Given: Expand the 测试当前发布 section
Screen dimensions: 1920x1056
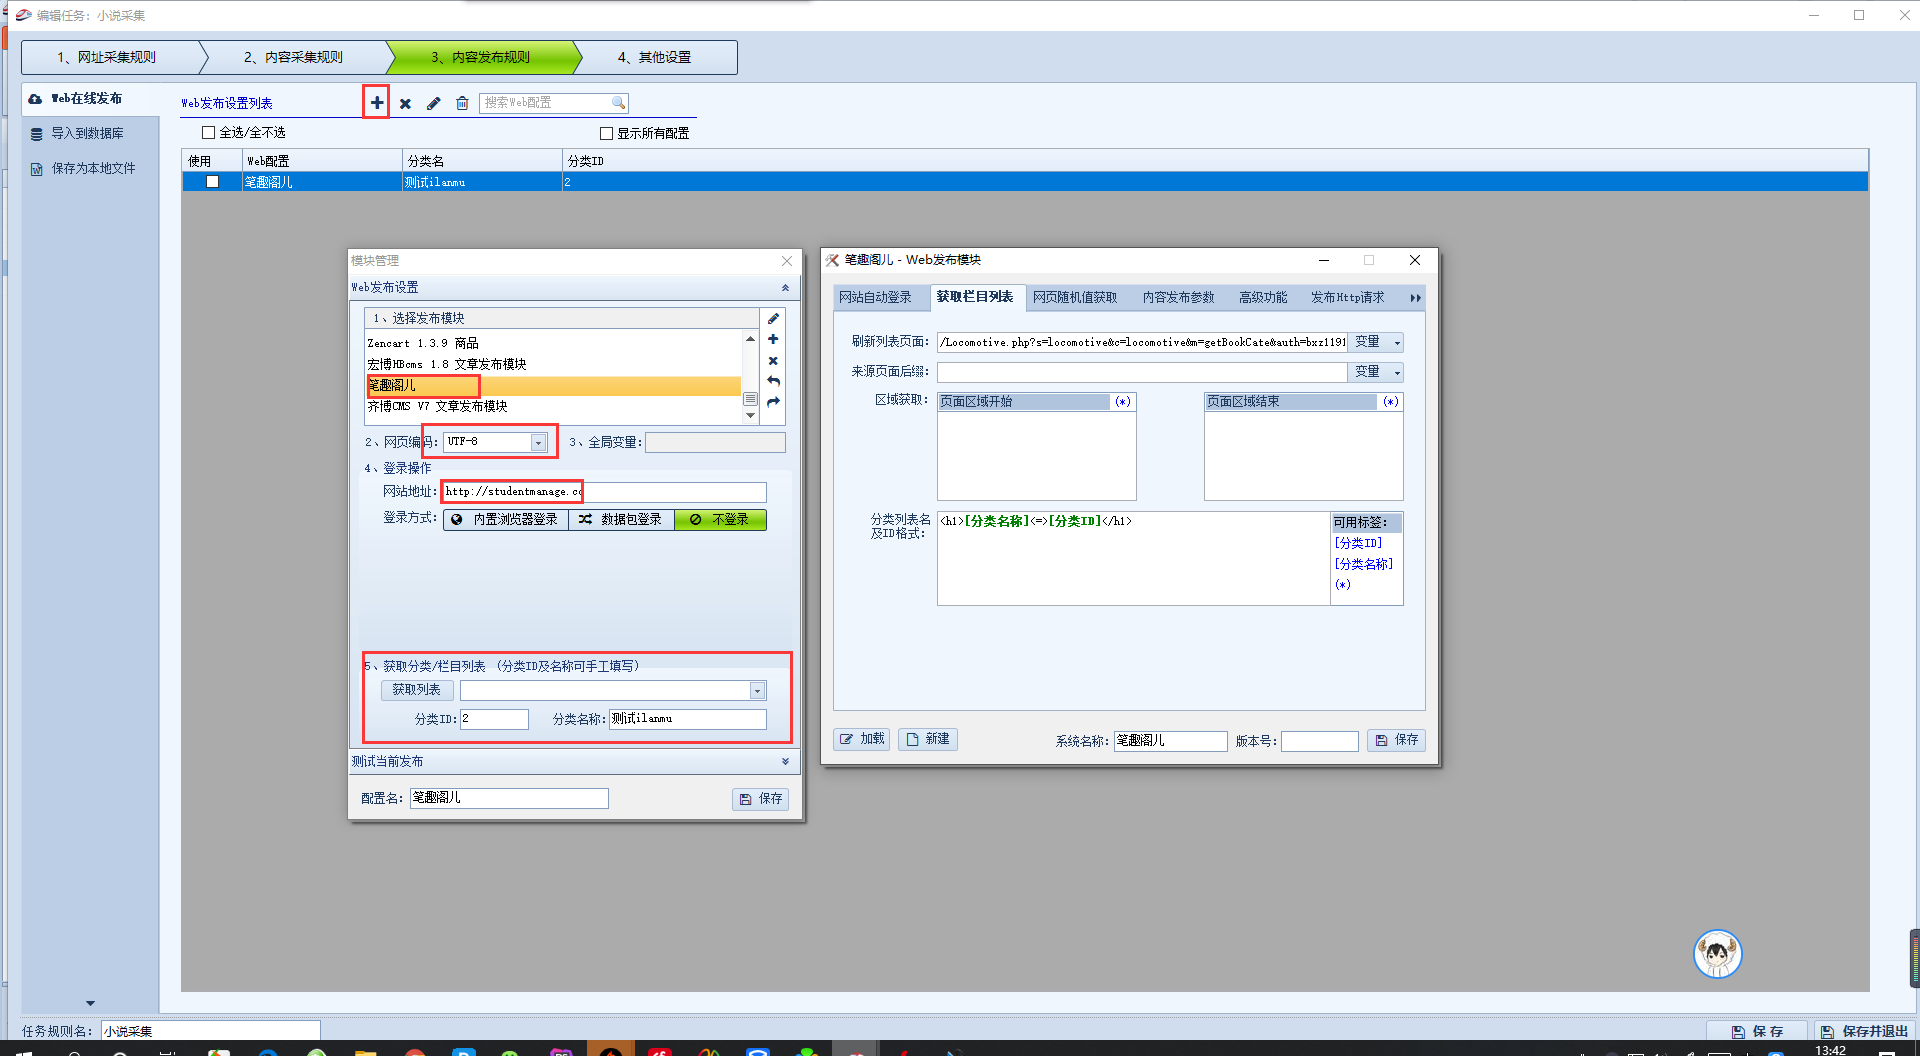Looking at the screenshot, I should [785, 762].
